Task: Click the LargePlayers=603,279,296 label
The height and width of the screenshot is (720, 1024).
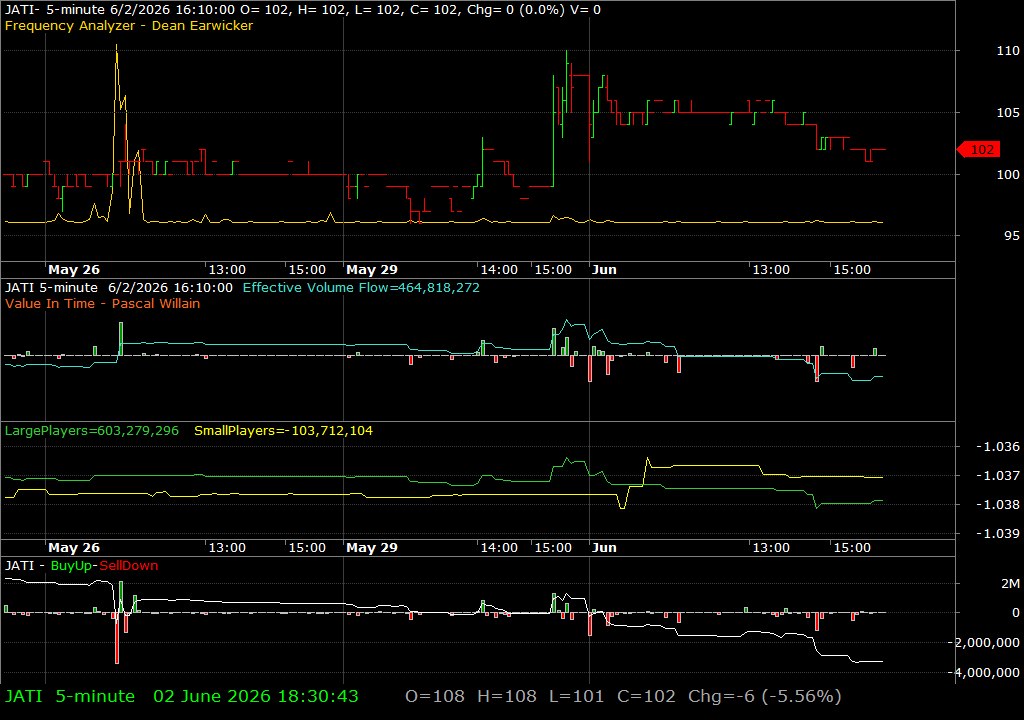Action: pos(91,431)
